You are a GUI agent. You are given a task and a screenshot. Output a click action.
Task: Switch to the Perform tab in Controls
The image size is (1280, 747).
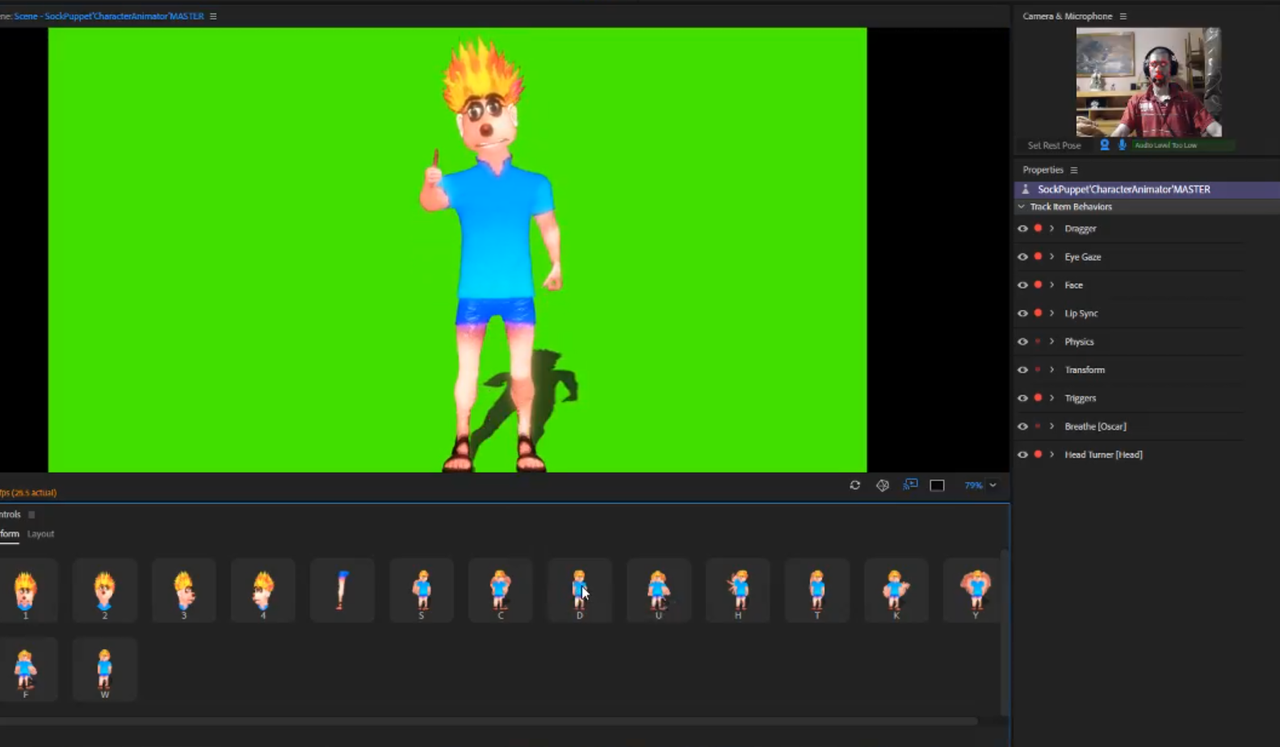pyautogui.click(x=9, y=534)
